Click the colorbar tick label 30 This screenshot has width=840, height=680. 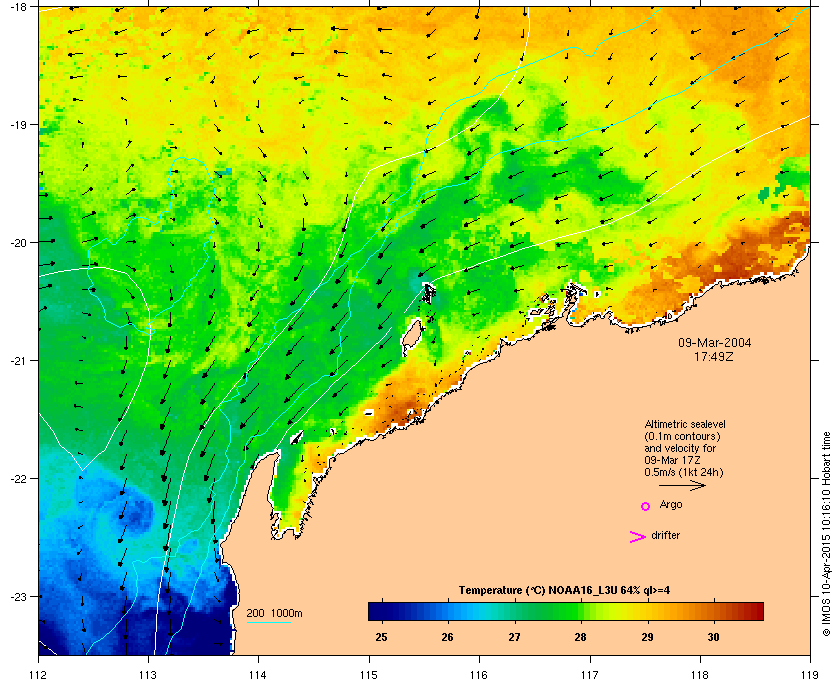pyautogui.click(x=713, y=637)
